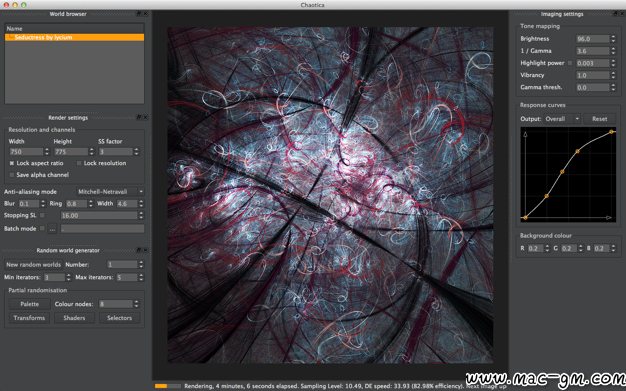Click the Name column header

[74, 28]
